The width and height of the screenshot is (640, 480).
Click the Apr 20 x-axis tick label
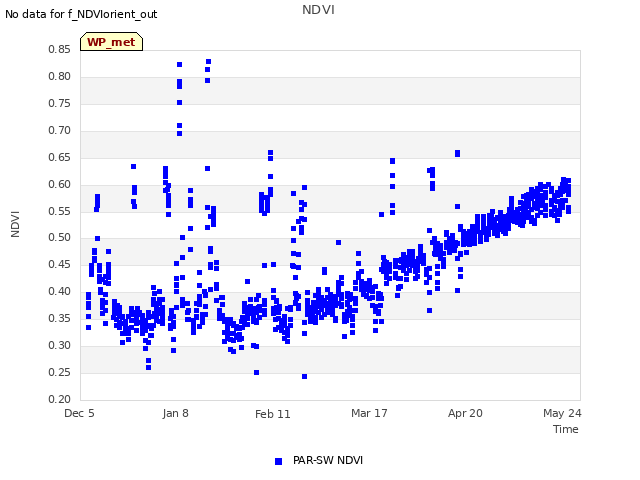pyautogui.click(x=465, y=413)
